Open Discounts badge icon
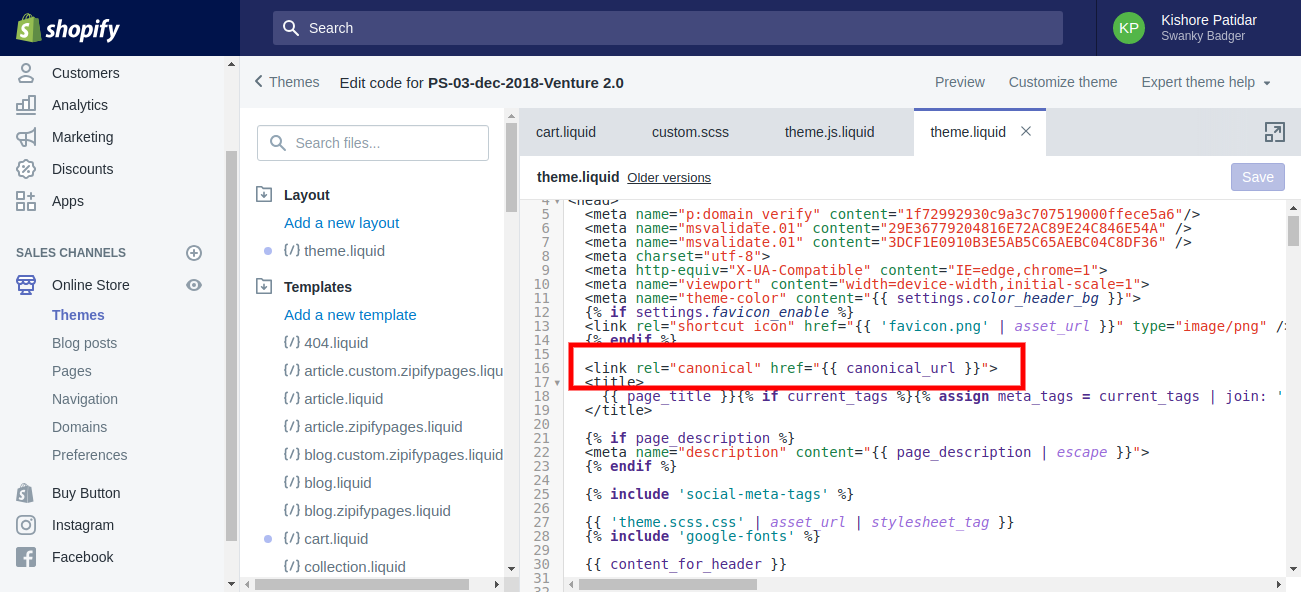Viewport: 1301px width, 592px height. click(x=26, y=169)
